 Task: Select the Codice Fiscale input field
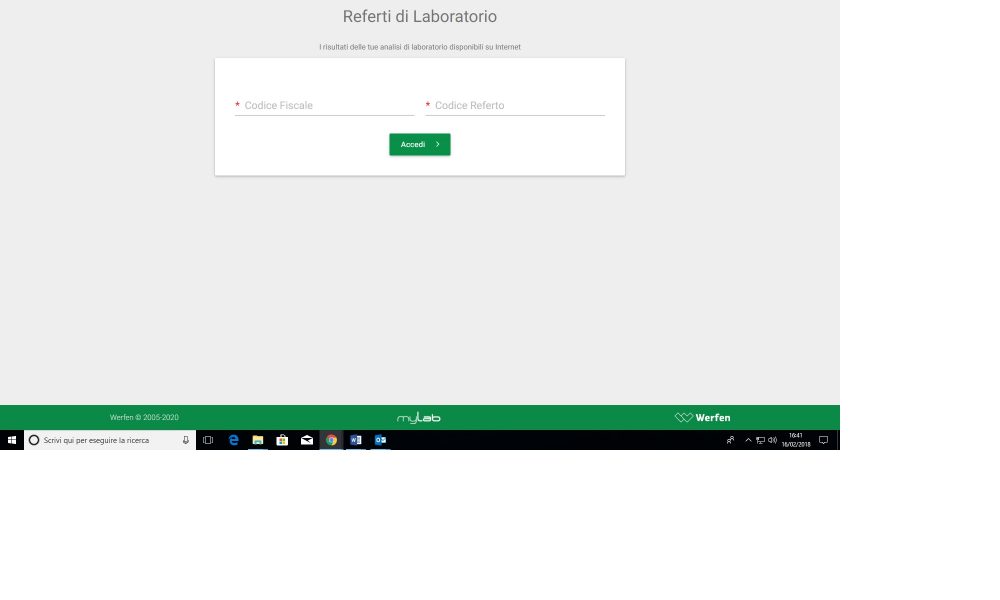tap(324, 105)
